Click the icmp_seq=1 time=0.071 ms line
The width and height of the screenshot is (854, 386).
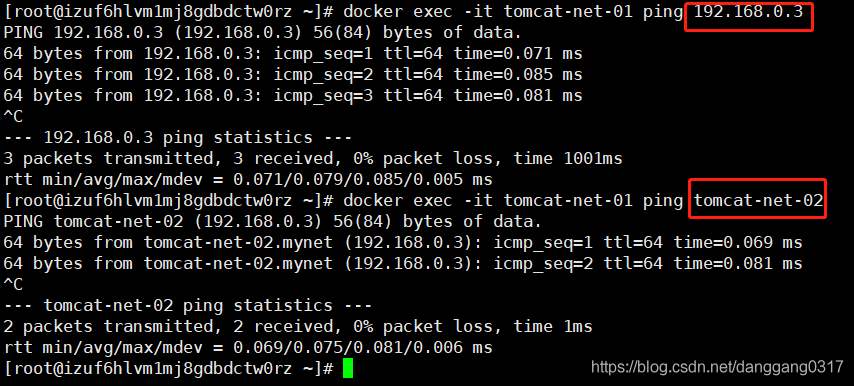(292, 54)
